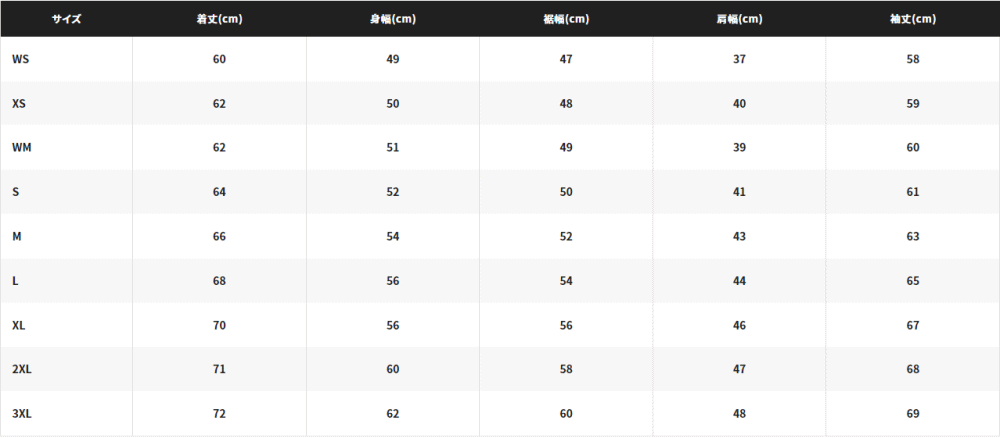
Task: Select the S size row label
Action: point(15,192)
